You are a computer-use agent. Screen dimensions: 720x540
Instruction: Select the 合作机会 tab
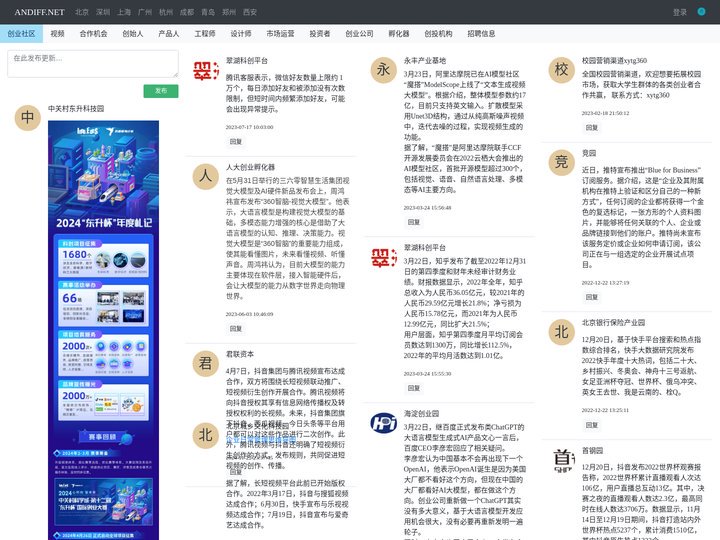coord(93,34)
